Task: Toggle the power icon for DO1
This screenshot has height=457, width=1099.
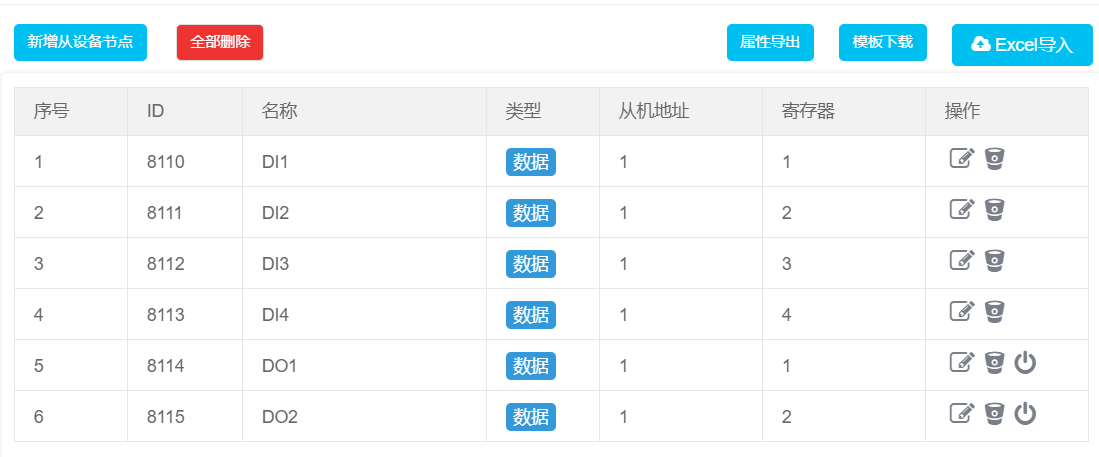Action: pos(1025,362)
